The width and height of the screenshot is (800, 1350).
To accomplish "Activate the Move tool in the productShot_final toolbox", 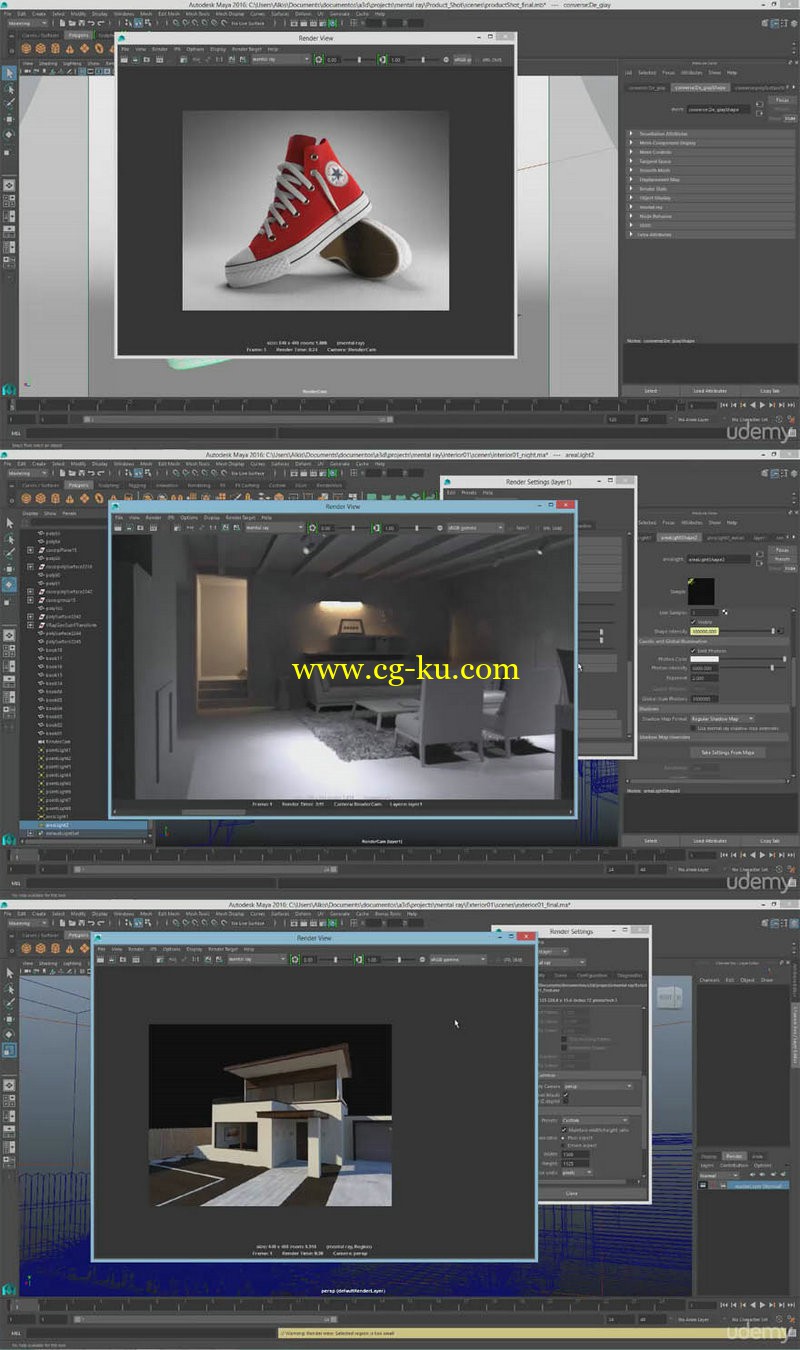I will coord(8,119).
